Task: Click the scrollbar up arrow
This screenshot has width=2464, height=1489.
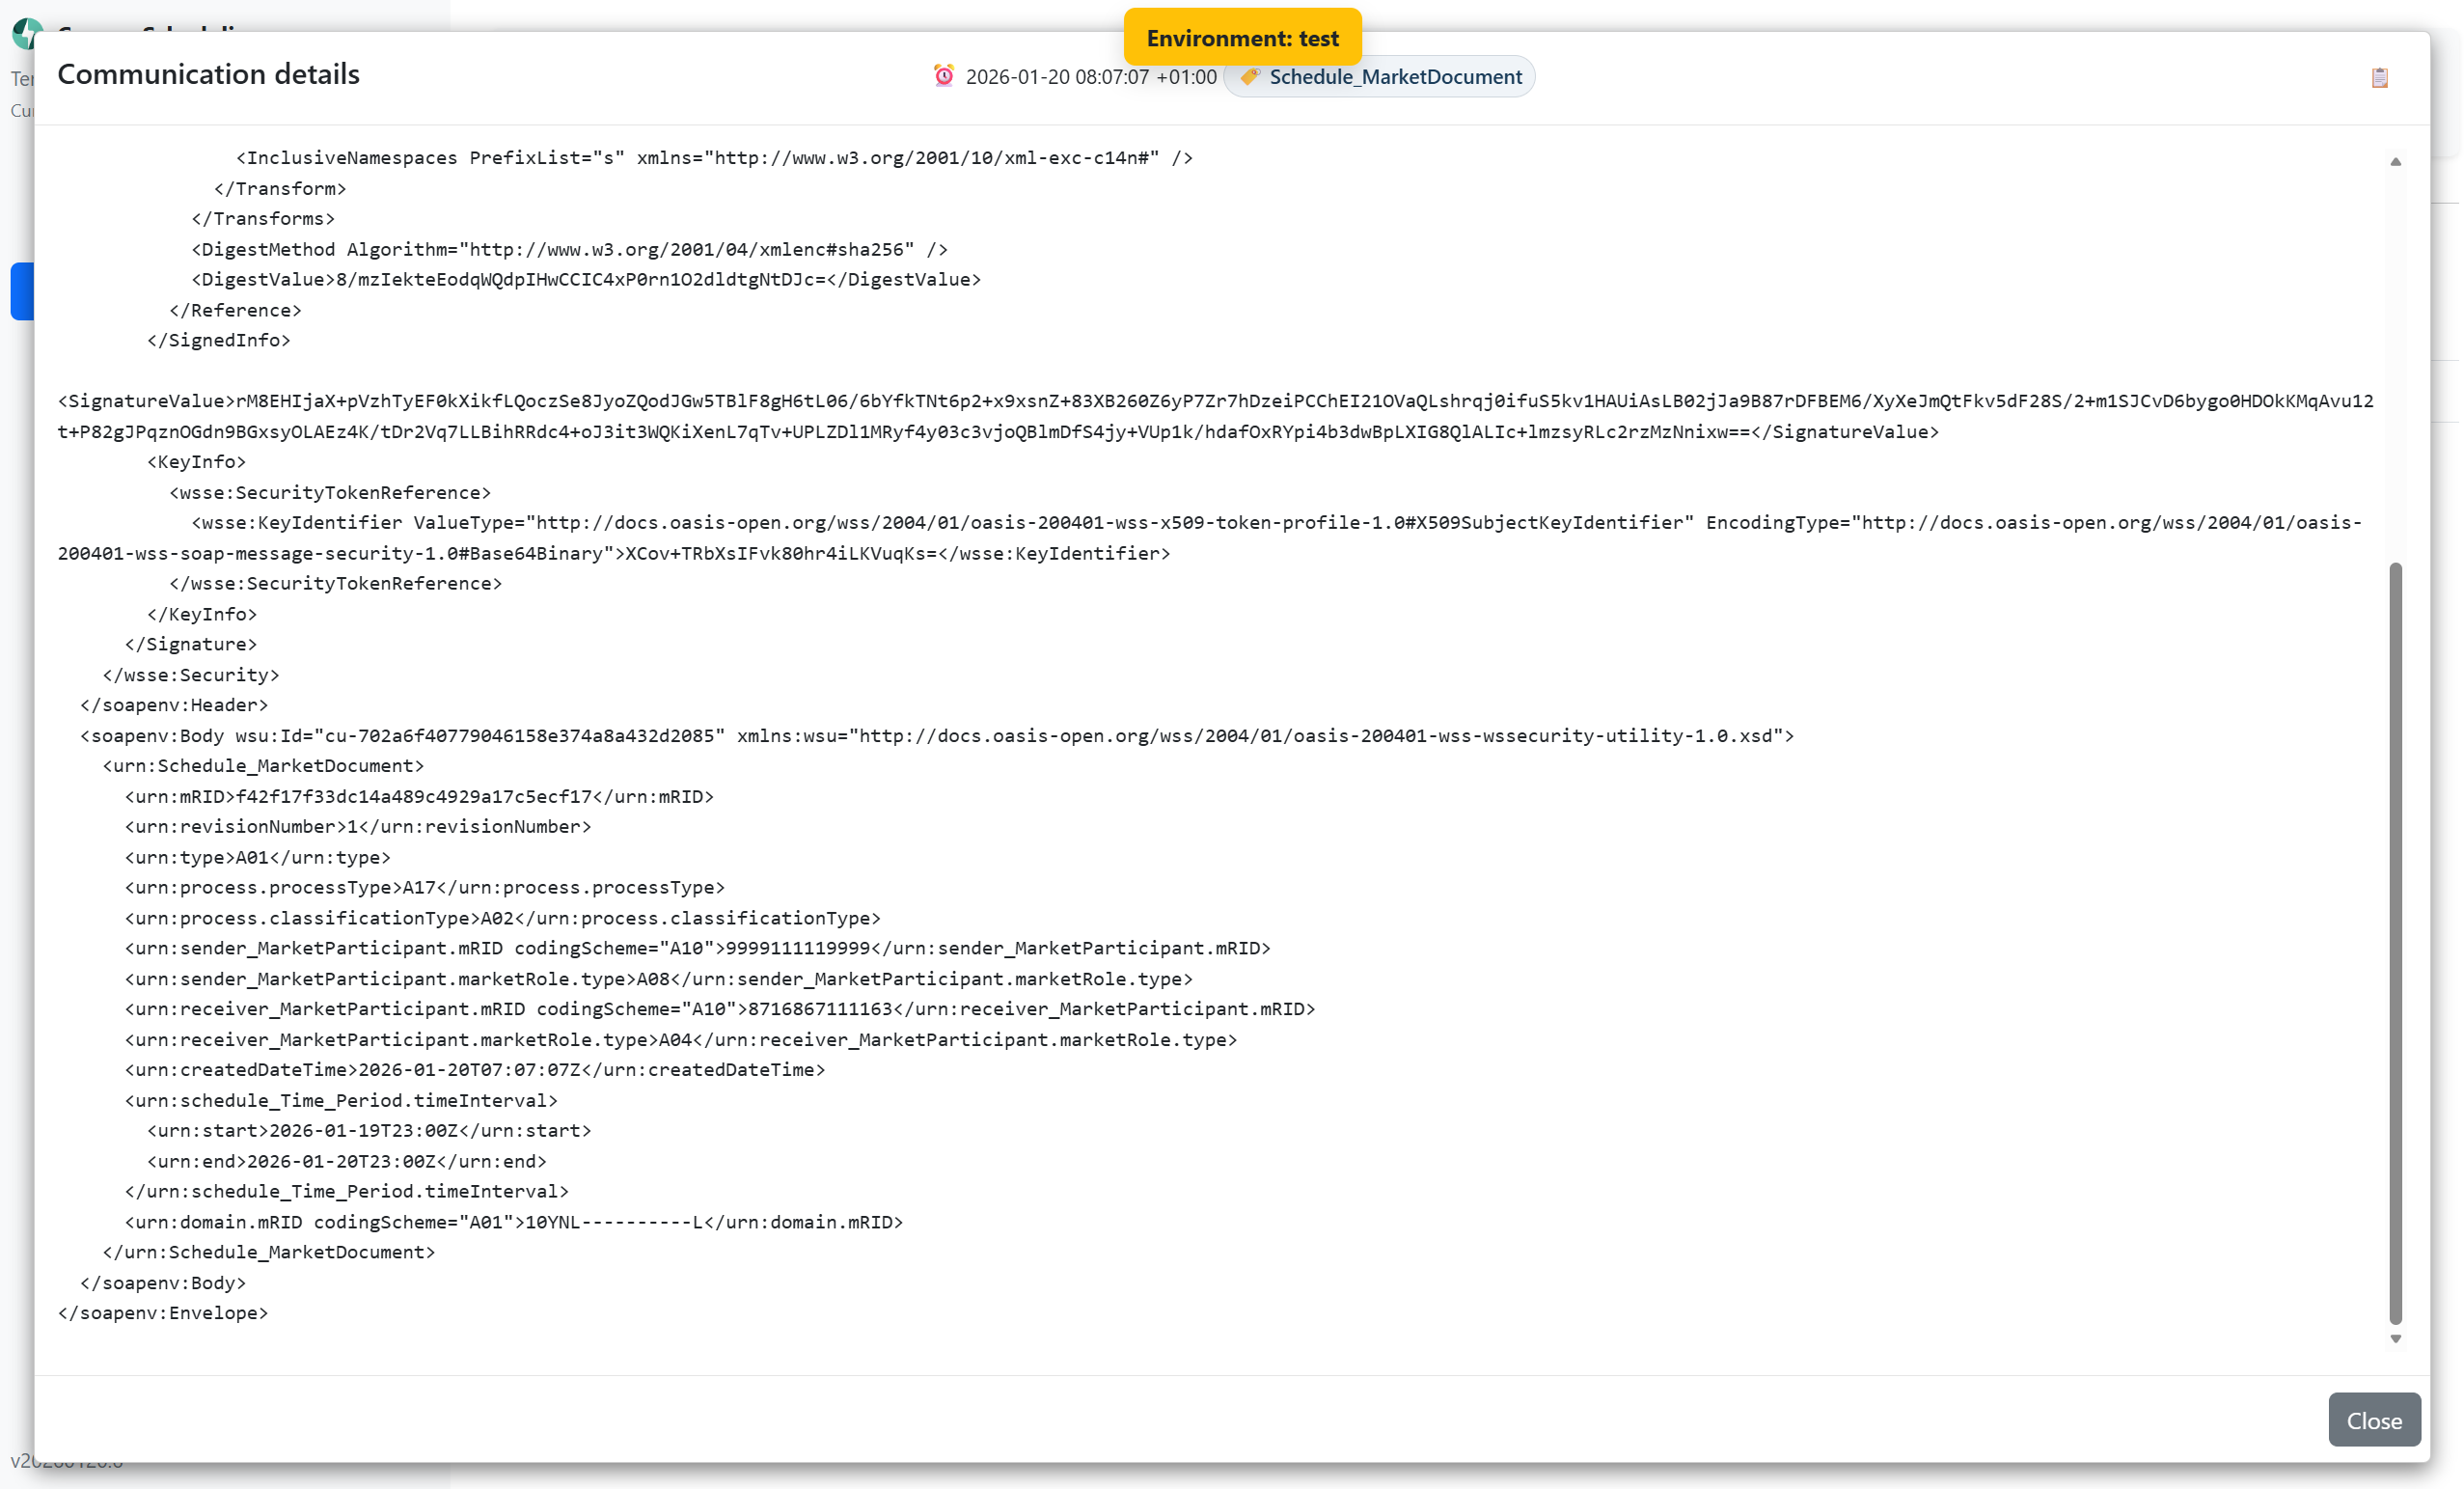Action: 2395,162
